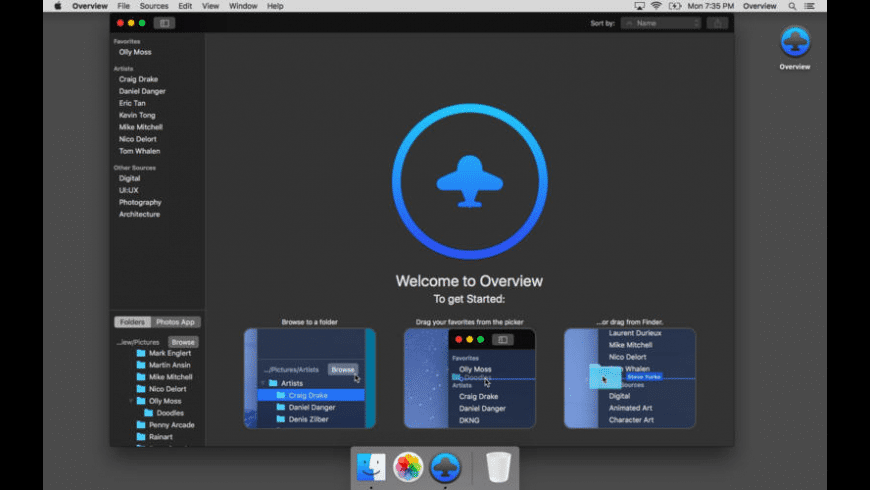The height and width of the screenshot is (490, 870).
Task: Open Trash from the Dock
Action: coord(498,467)
